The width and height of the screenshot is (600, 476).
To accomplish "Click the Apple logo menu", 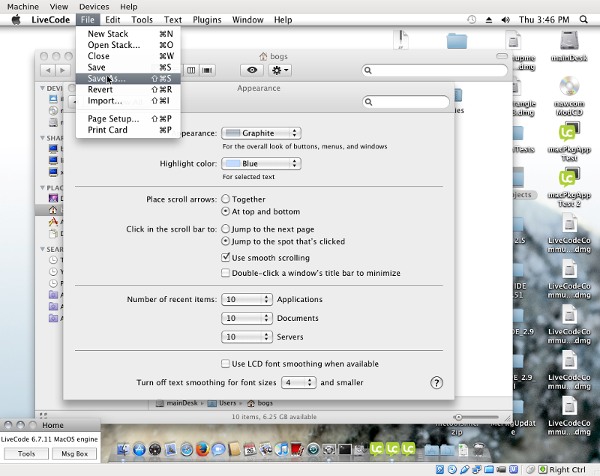I will tap(14, 19).
